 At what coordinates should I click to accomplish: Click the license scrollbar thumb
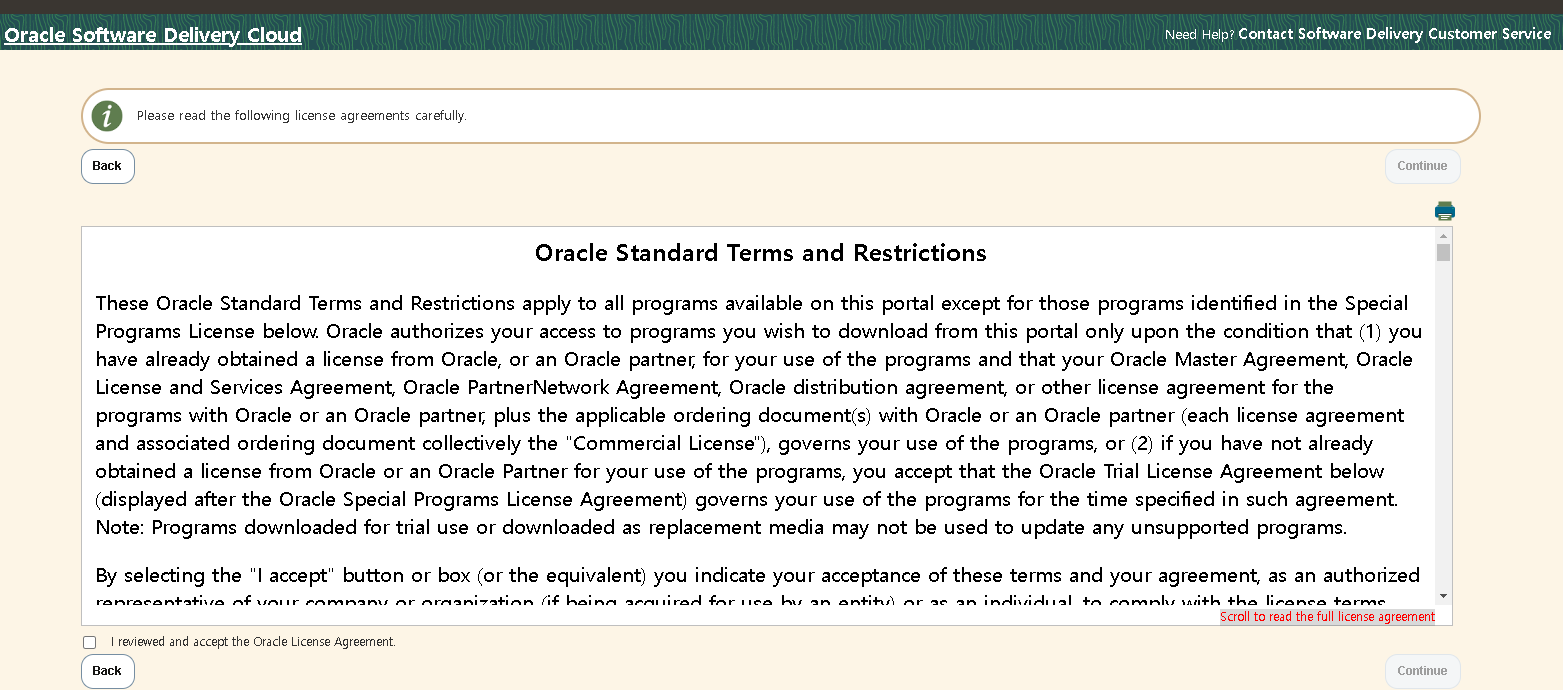[1443, 252]
